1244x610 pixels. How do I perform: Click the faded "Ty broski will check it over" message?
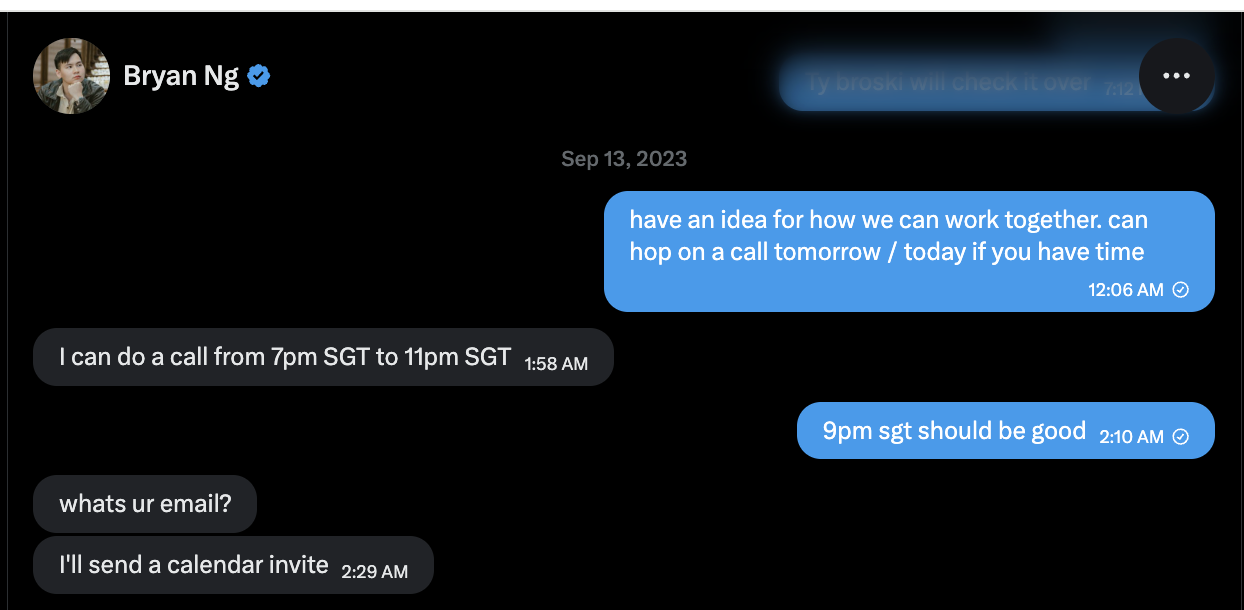tap(943, 82)
